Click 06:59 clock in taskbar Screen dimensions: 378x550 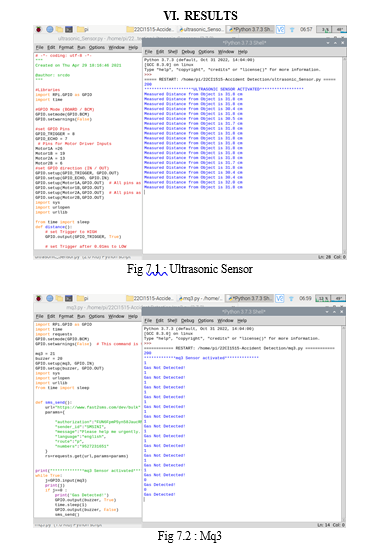point(305,299)
